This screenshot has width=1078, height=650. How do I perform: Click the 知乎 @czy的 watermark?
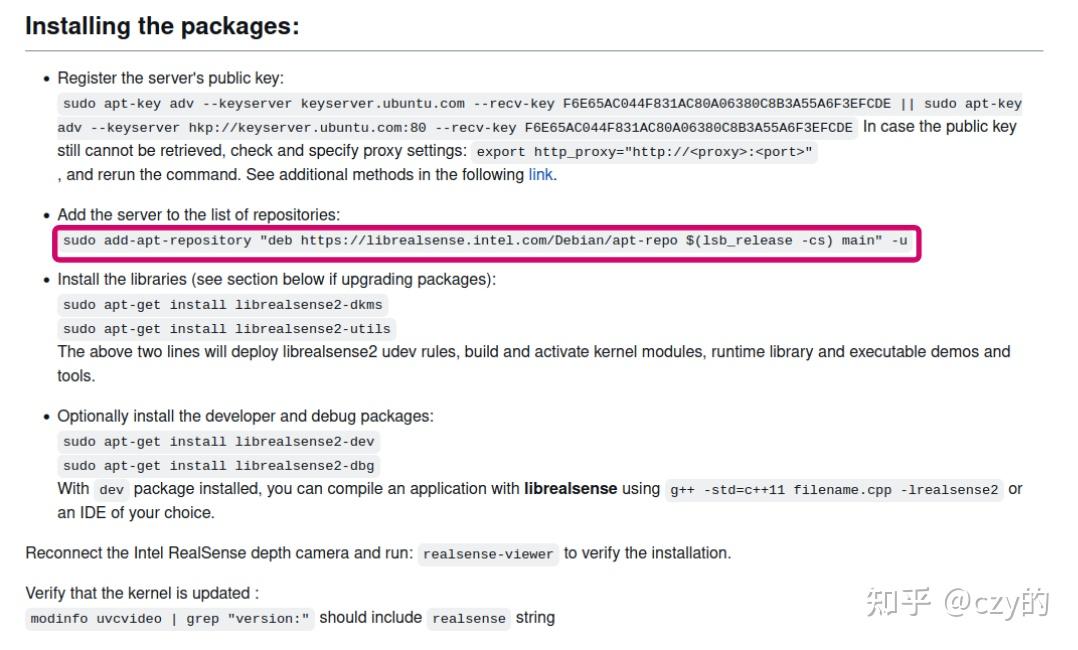957,603
